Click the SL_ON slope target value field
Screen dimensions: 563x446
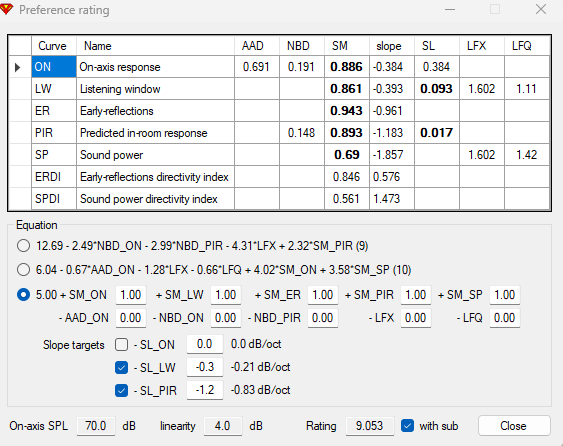click(205, 344)
